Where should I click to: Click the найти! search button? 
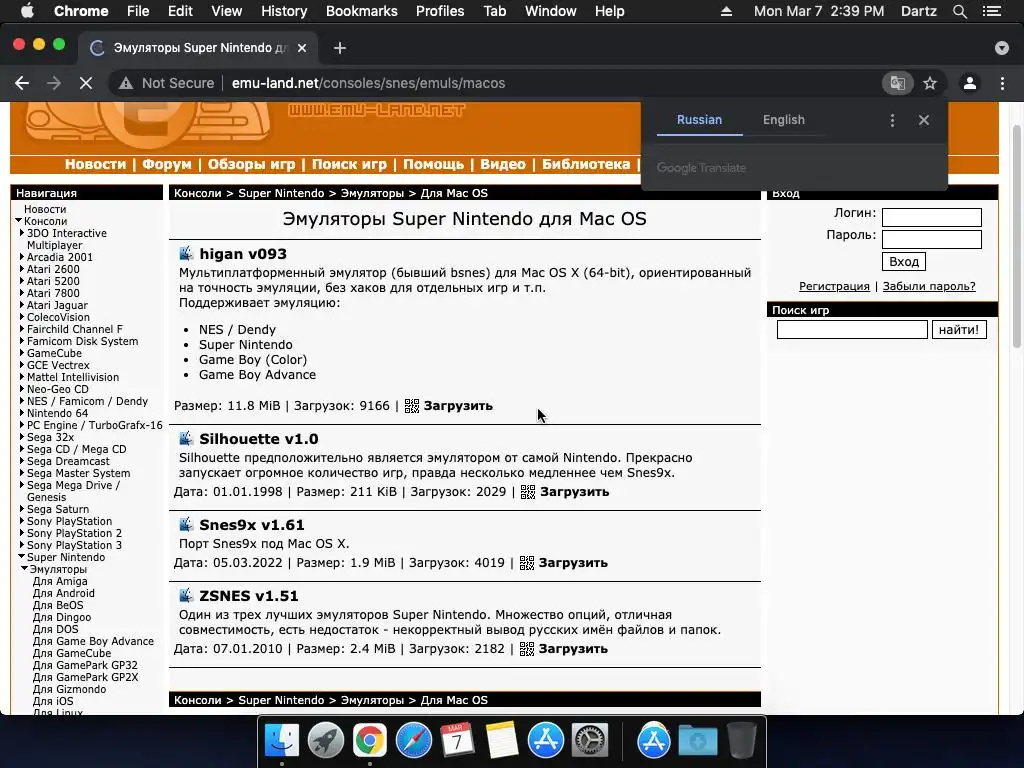coord(959,330)
